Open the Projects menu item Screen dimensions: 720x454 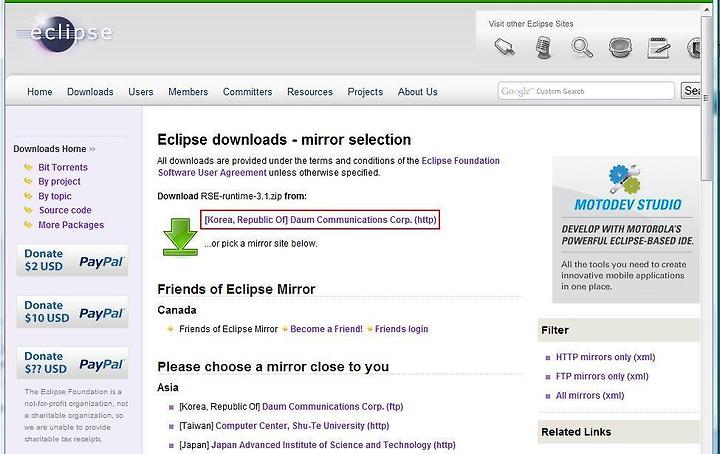(365, 92)
